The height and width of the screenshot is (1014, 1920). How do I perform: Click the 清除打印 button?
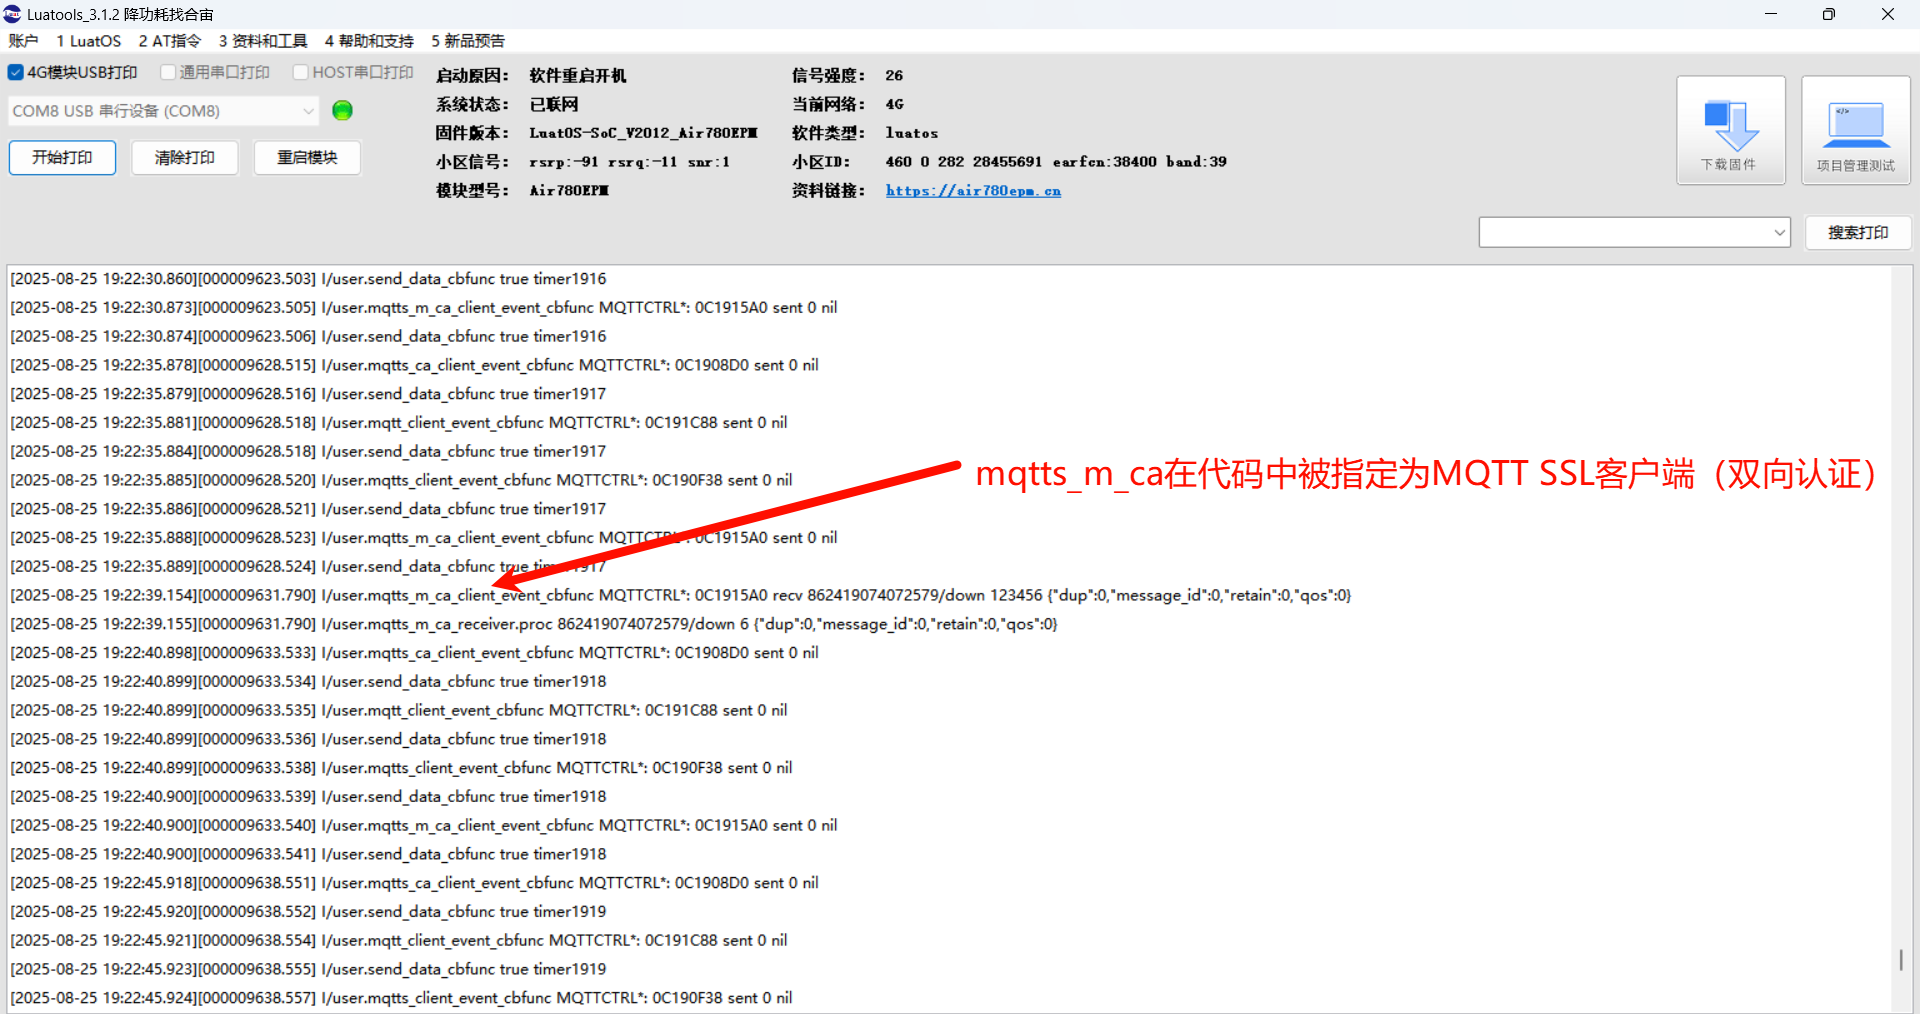(185, 158)
